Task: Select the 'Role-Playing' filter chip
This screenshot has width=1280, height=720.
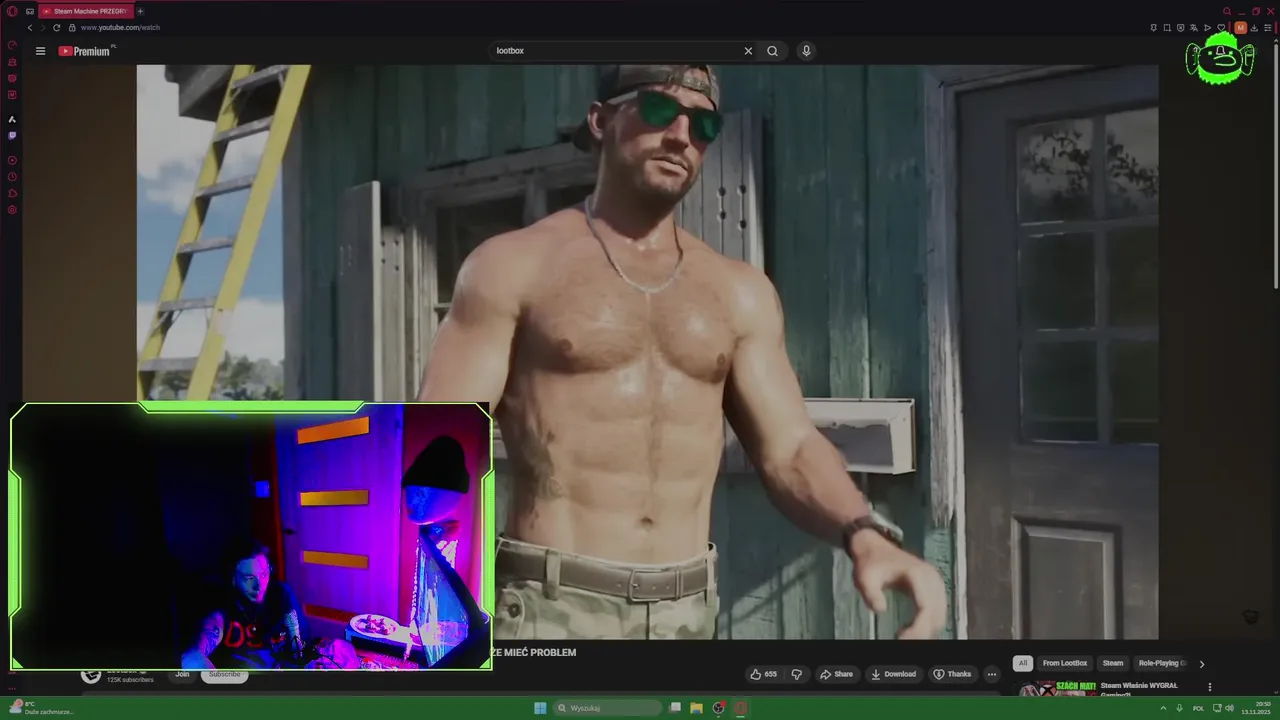Action: 1161,663
